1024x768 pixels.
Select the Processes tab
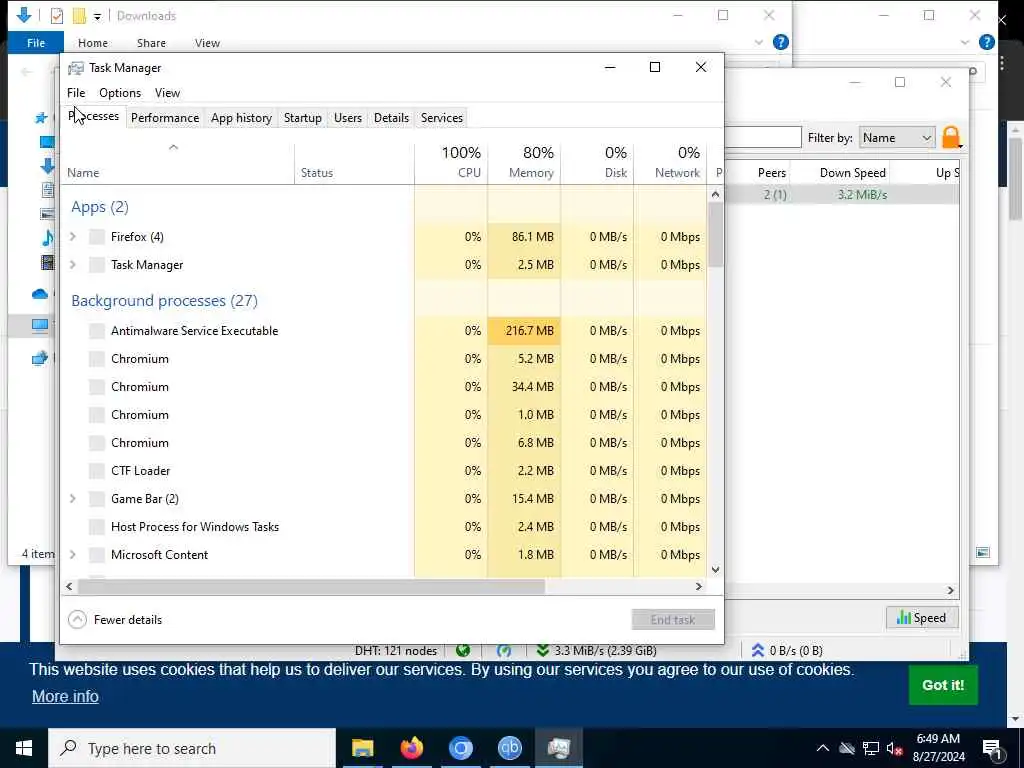(93, 117)
